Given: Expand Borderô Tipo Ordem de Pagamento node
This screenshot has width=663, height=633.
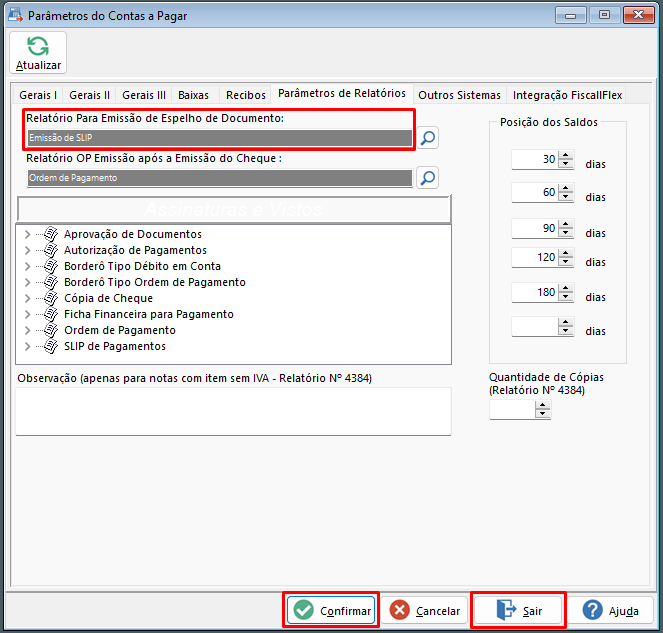Looking at the screenshot, I should (27, 282).
